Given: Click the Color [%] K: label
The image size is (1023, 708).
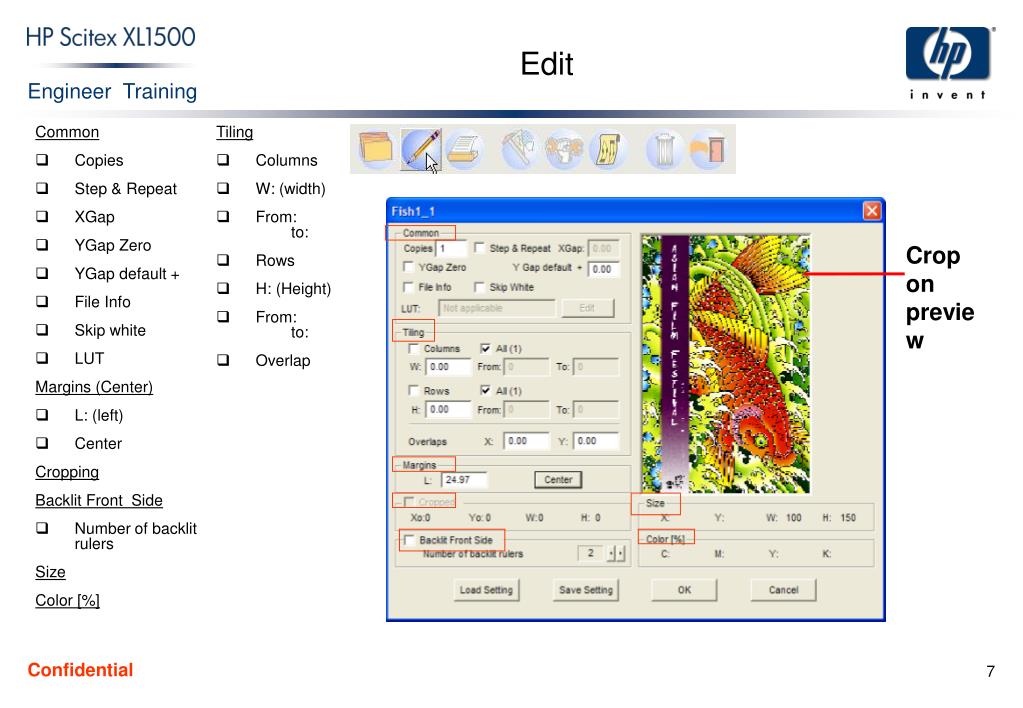Looking at the screenshot, I should (x=827, y=554).
